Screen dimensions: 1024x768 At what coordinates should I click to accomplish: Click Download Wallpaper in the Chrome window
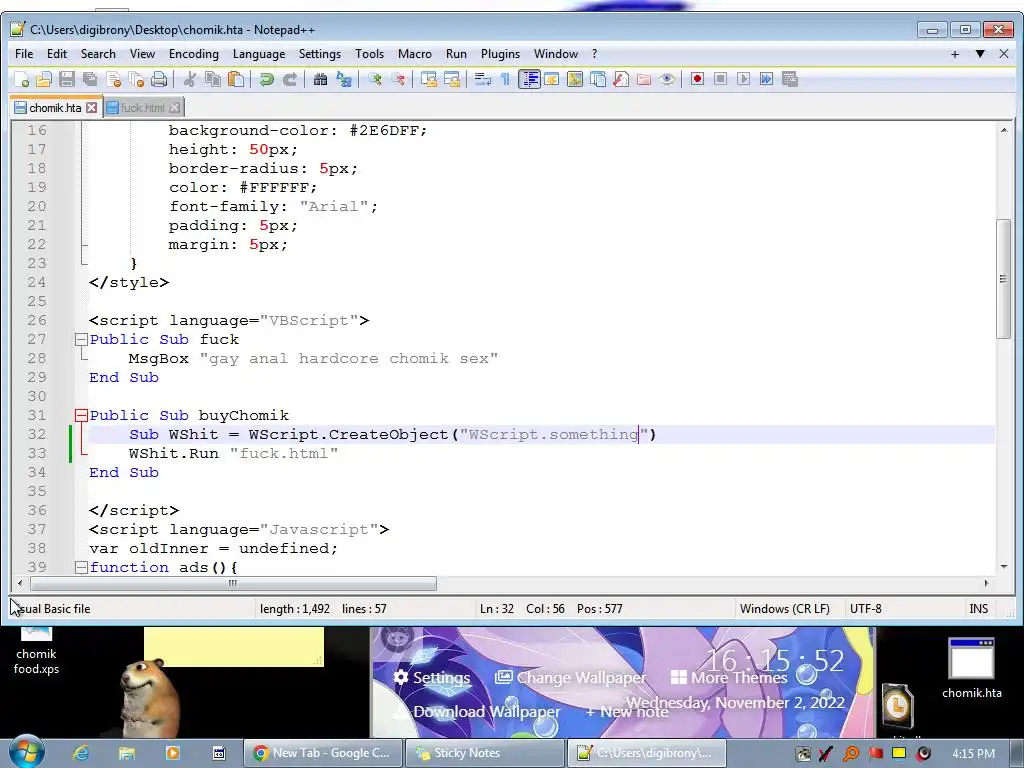[x=477, y=712]
